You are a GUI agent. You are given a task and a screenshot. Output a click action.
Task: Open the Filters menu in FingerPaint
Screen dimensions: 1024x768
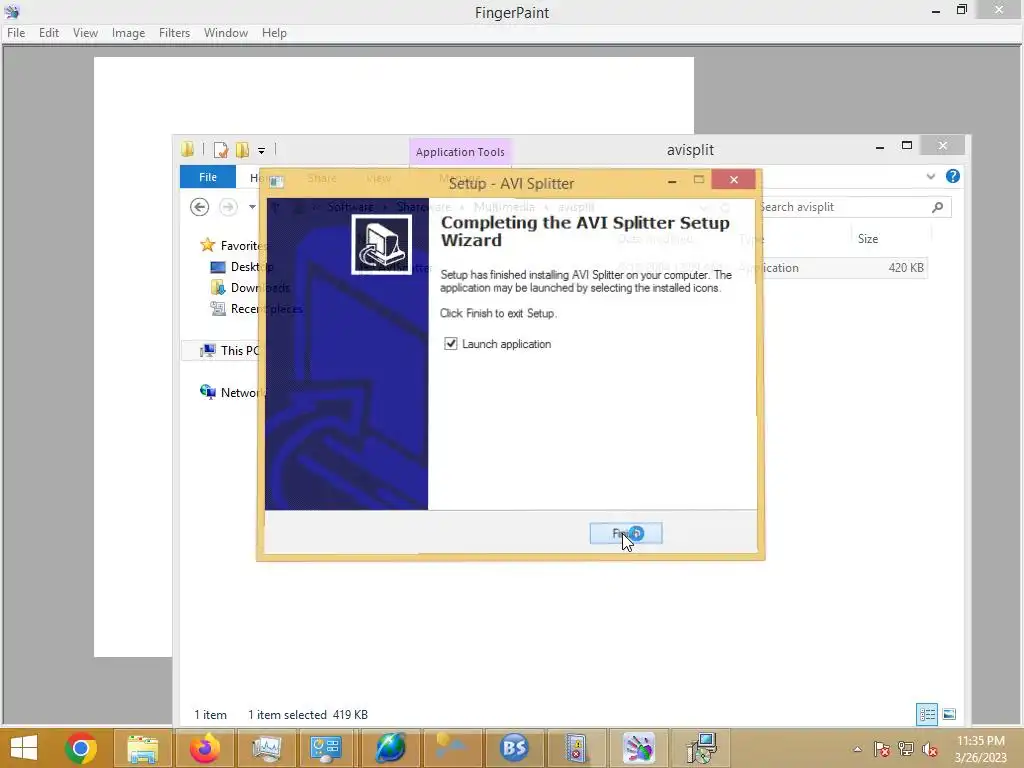coord(174,33)
